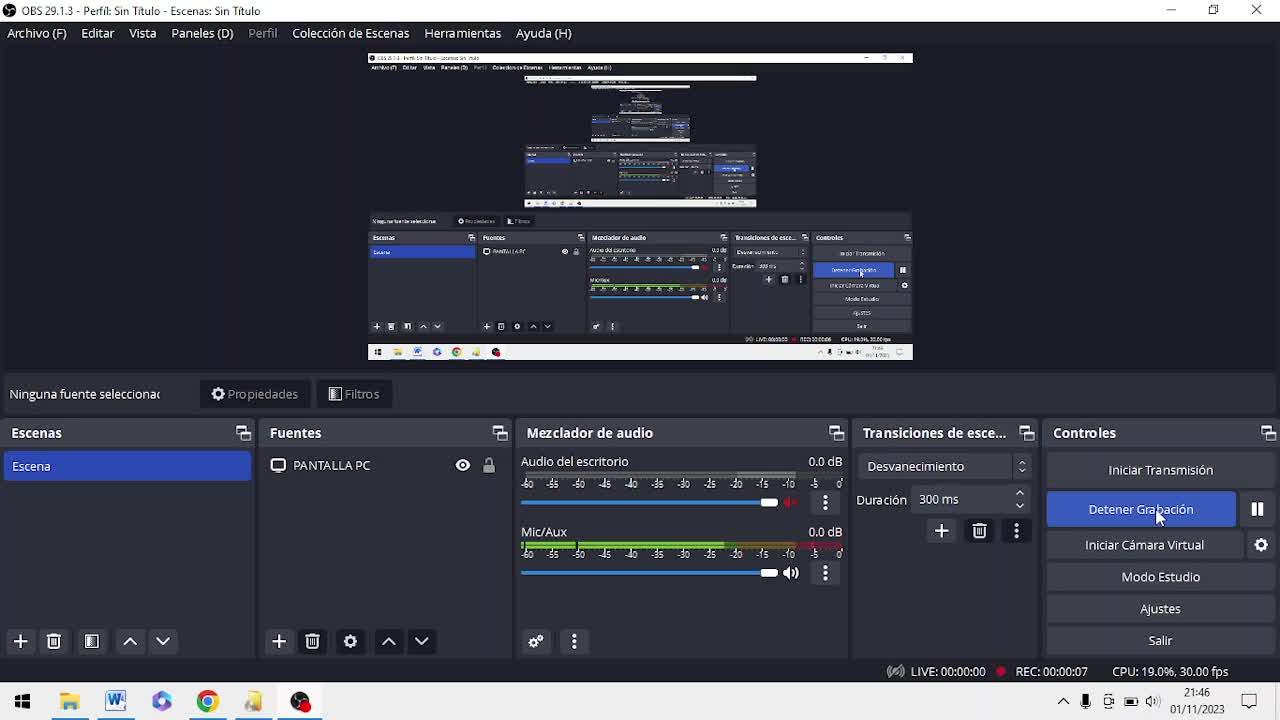1280x720 pixels.
Task: Open the notification center icon
Action: click(1249, 701)
